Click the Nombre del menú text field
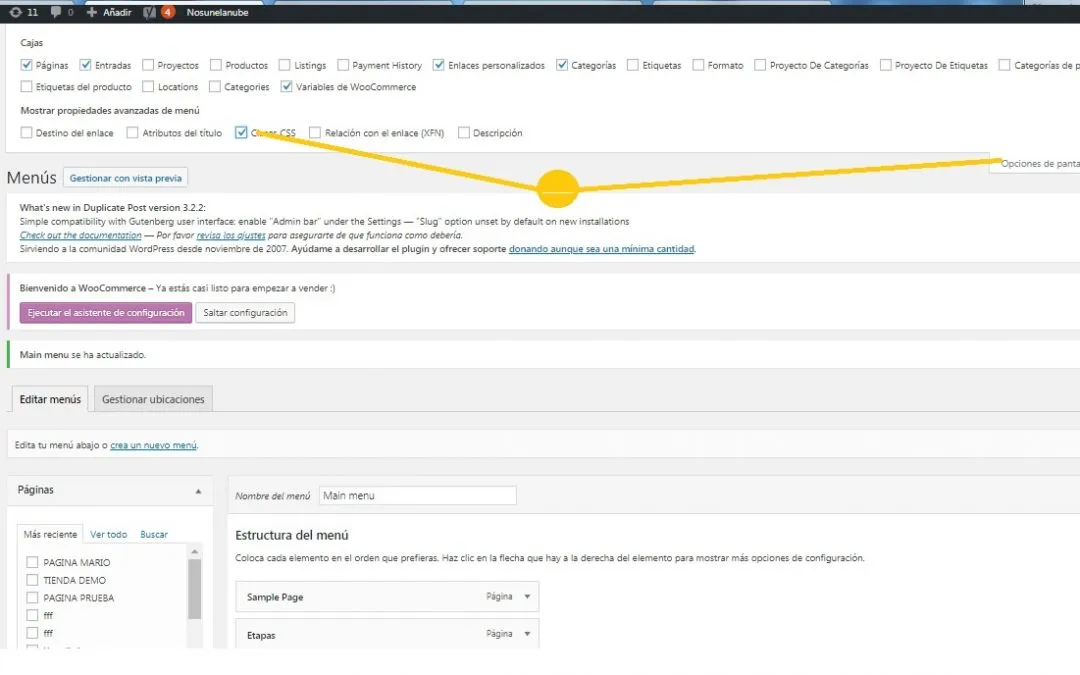Screen dimensions: 1080x675 click(417, 495)
